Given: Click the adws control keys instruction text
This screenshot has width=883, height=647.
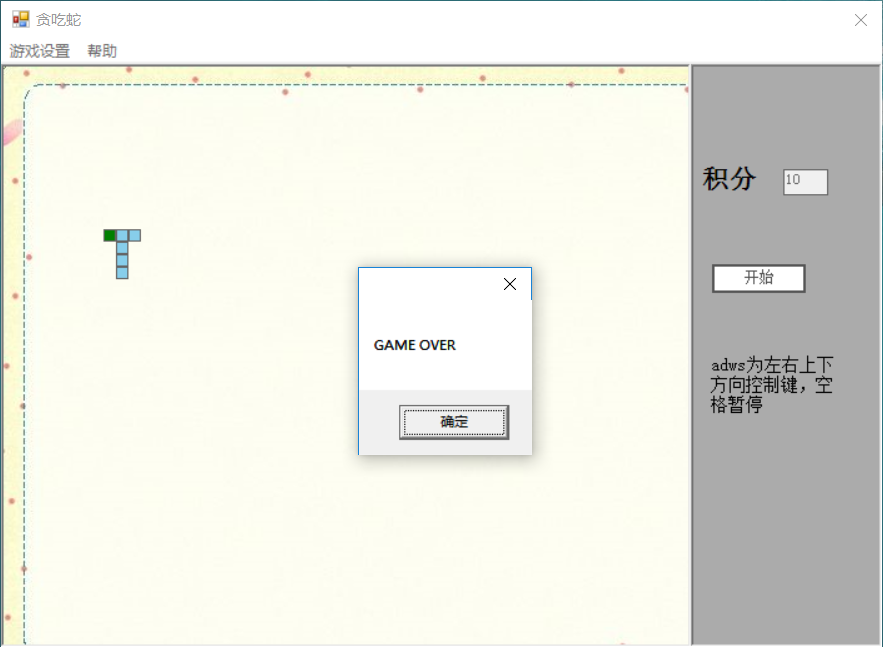Looking at the screenshot, I should (771, 385).
